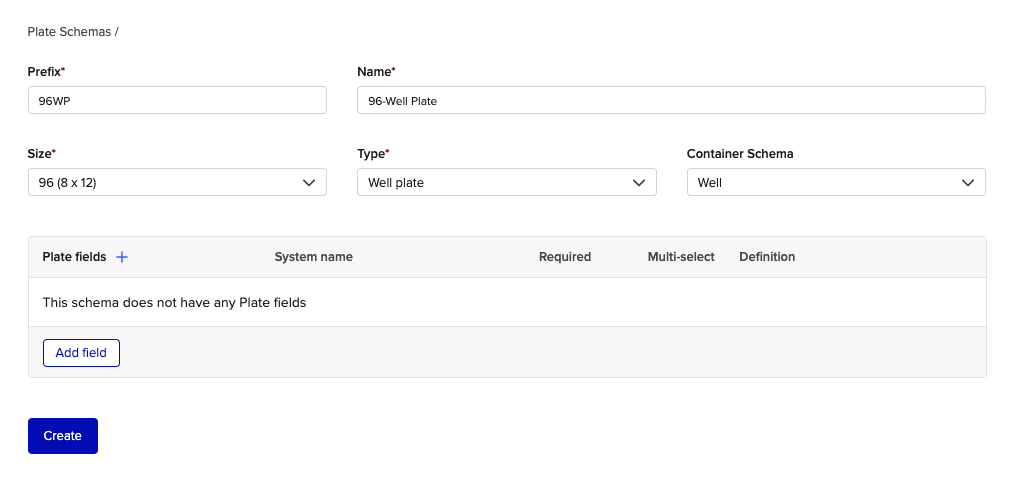Select the System name column header
The width and height of the screenshot is (1021, 489).
click(313, 257)
